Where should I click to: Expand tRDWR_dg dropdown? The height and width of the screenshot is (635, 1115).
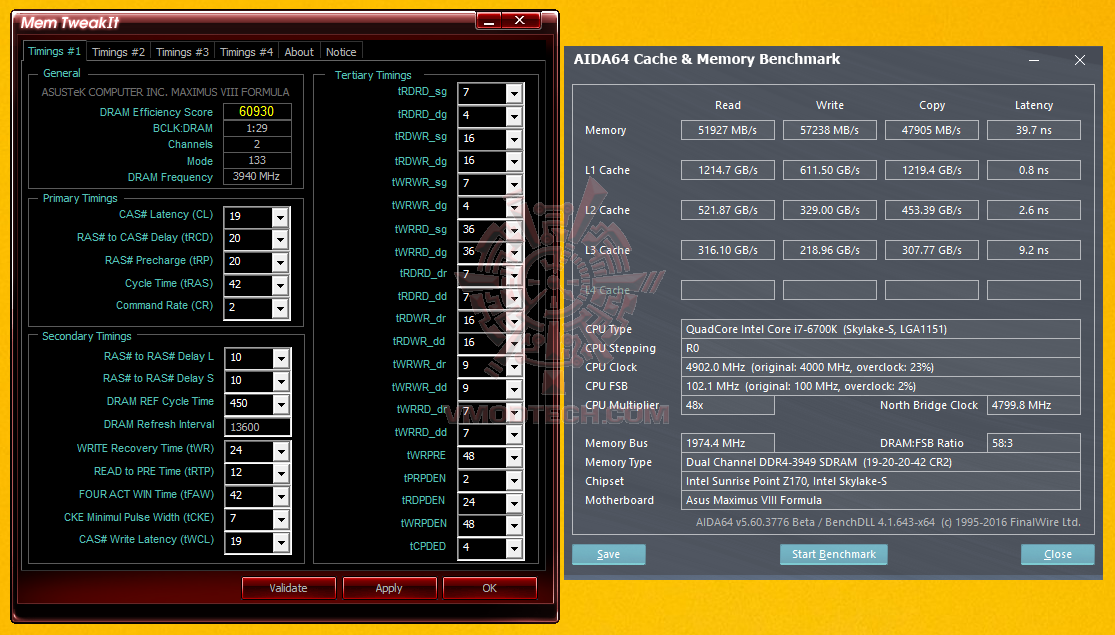(514, 161)
